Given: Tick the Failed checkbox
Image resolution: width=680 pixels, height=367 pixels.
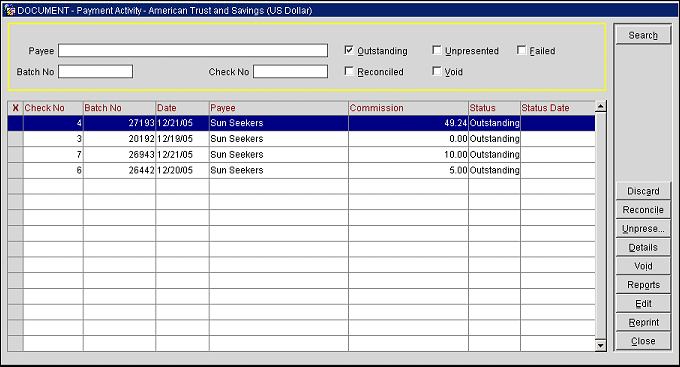Looking at the screenshot, I should pyautogui.click(x=521, y=50).
